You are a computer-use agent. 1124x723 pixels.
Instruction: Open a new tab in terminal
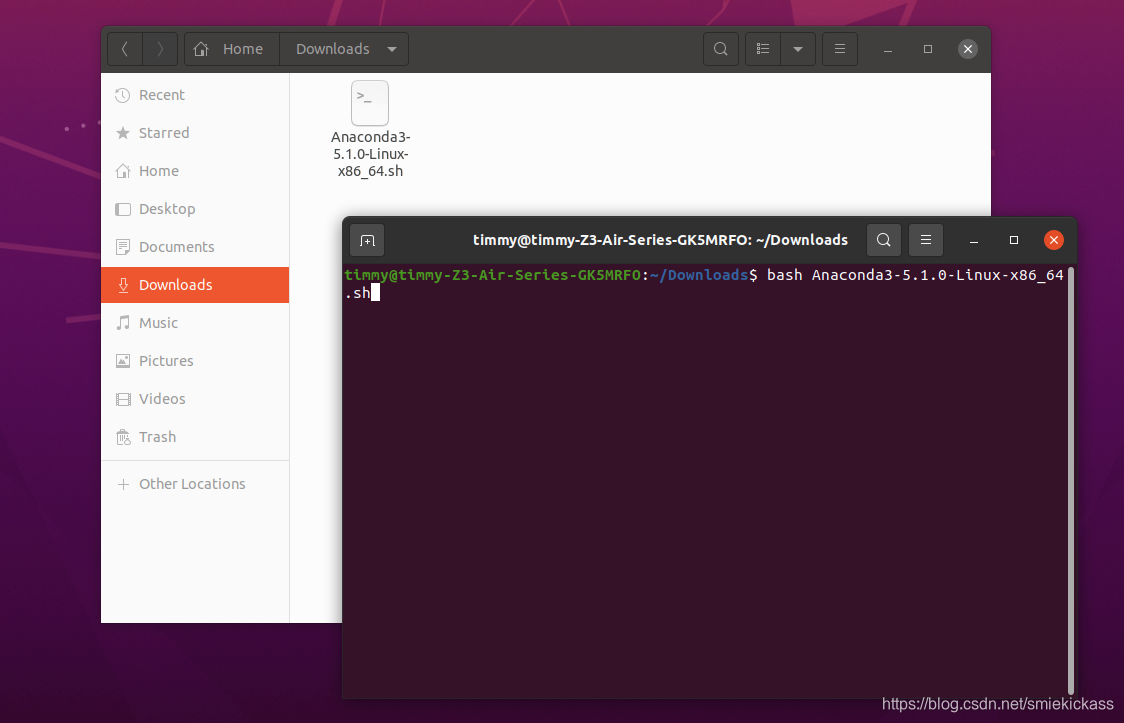pos(367,240)
